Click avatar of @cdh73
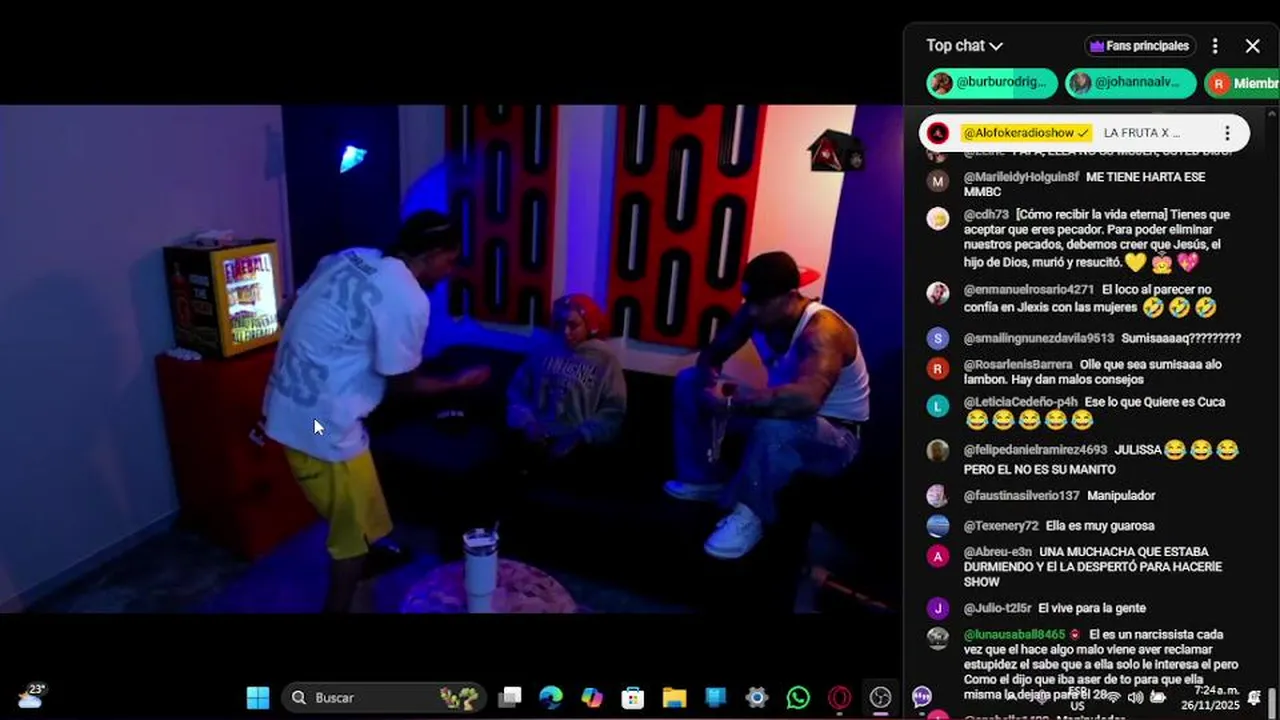 tap(937, 219)
